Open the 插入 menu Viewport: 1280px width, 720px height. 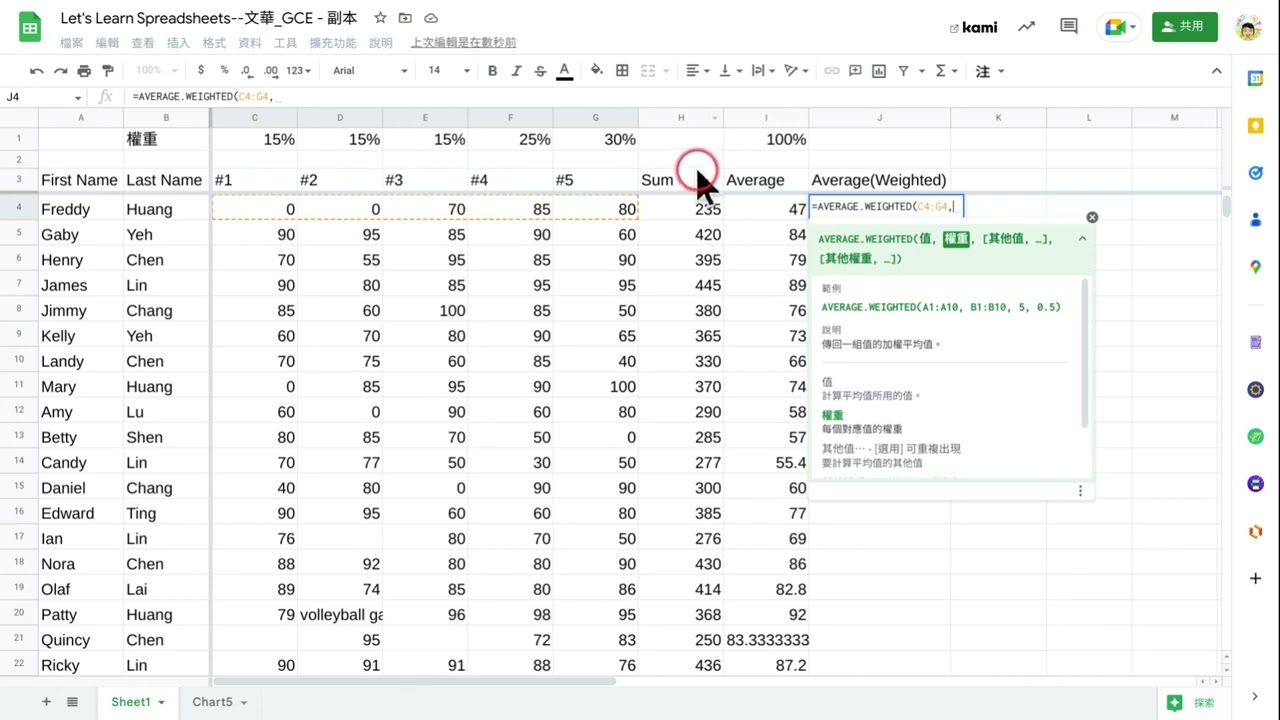pos(178,43)
